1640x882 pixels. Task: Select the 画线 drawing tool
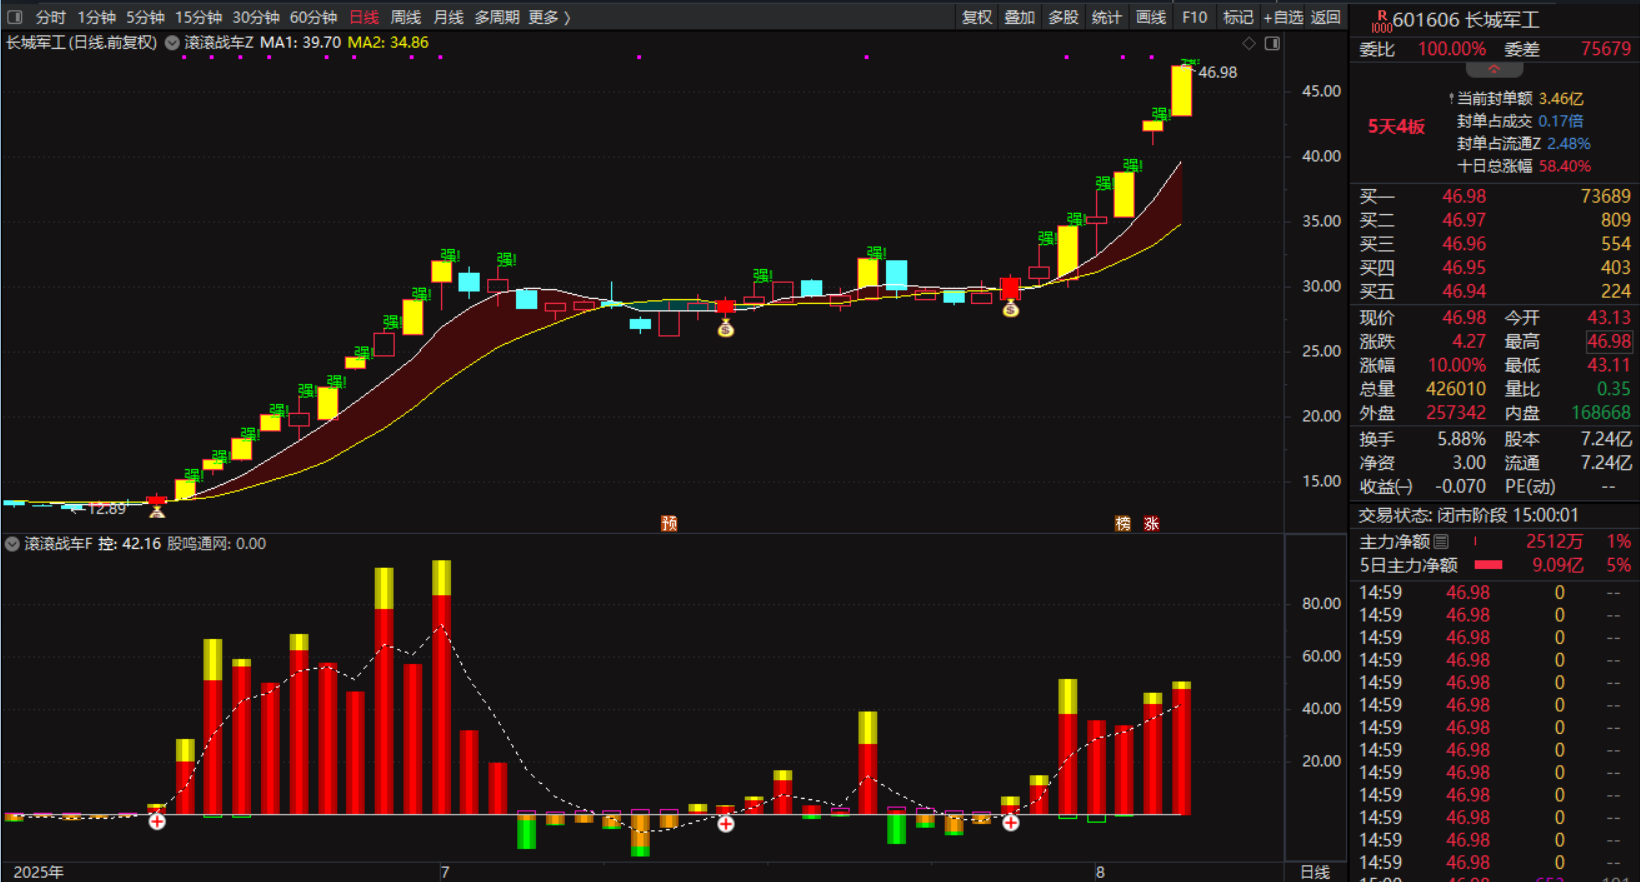(x=1150, y=17)
